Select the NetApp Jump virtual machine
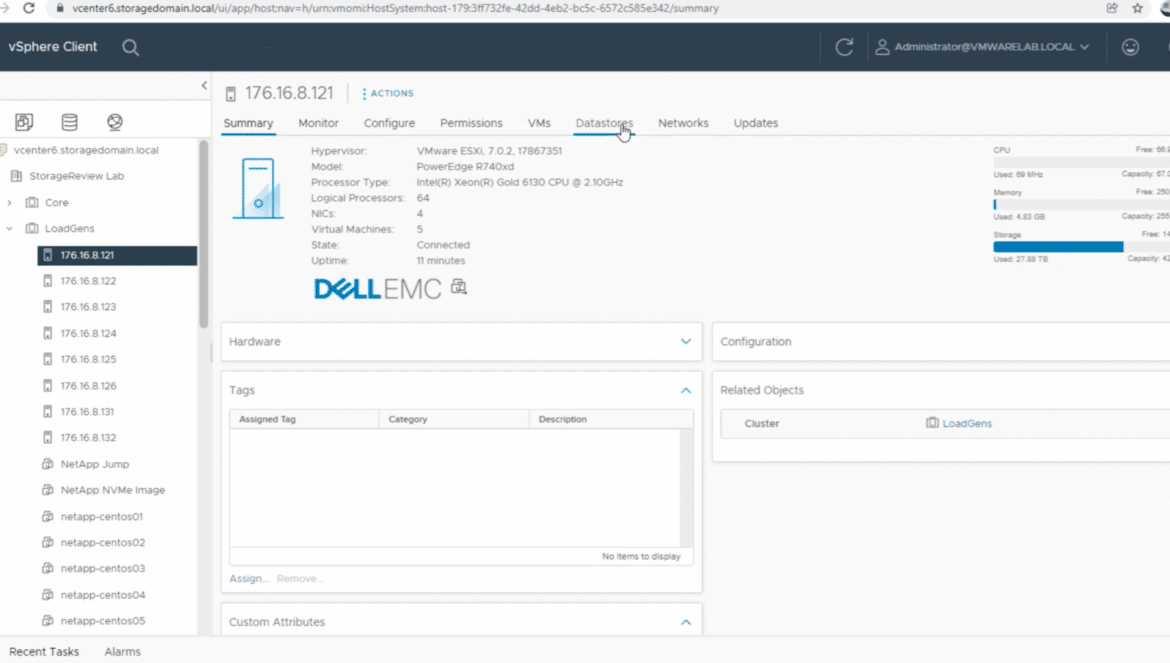This screenshot has width=1170, height=663. 95,464
